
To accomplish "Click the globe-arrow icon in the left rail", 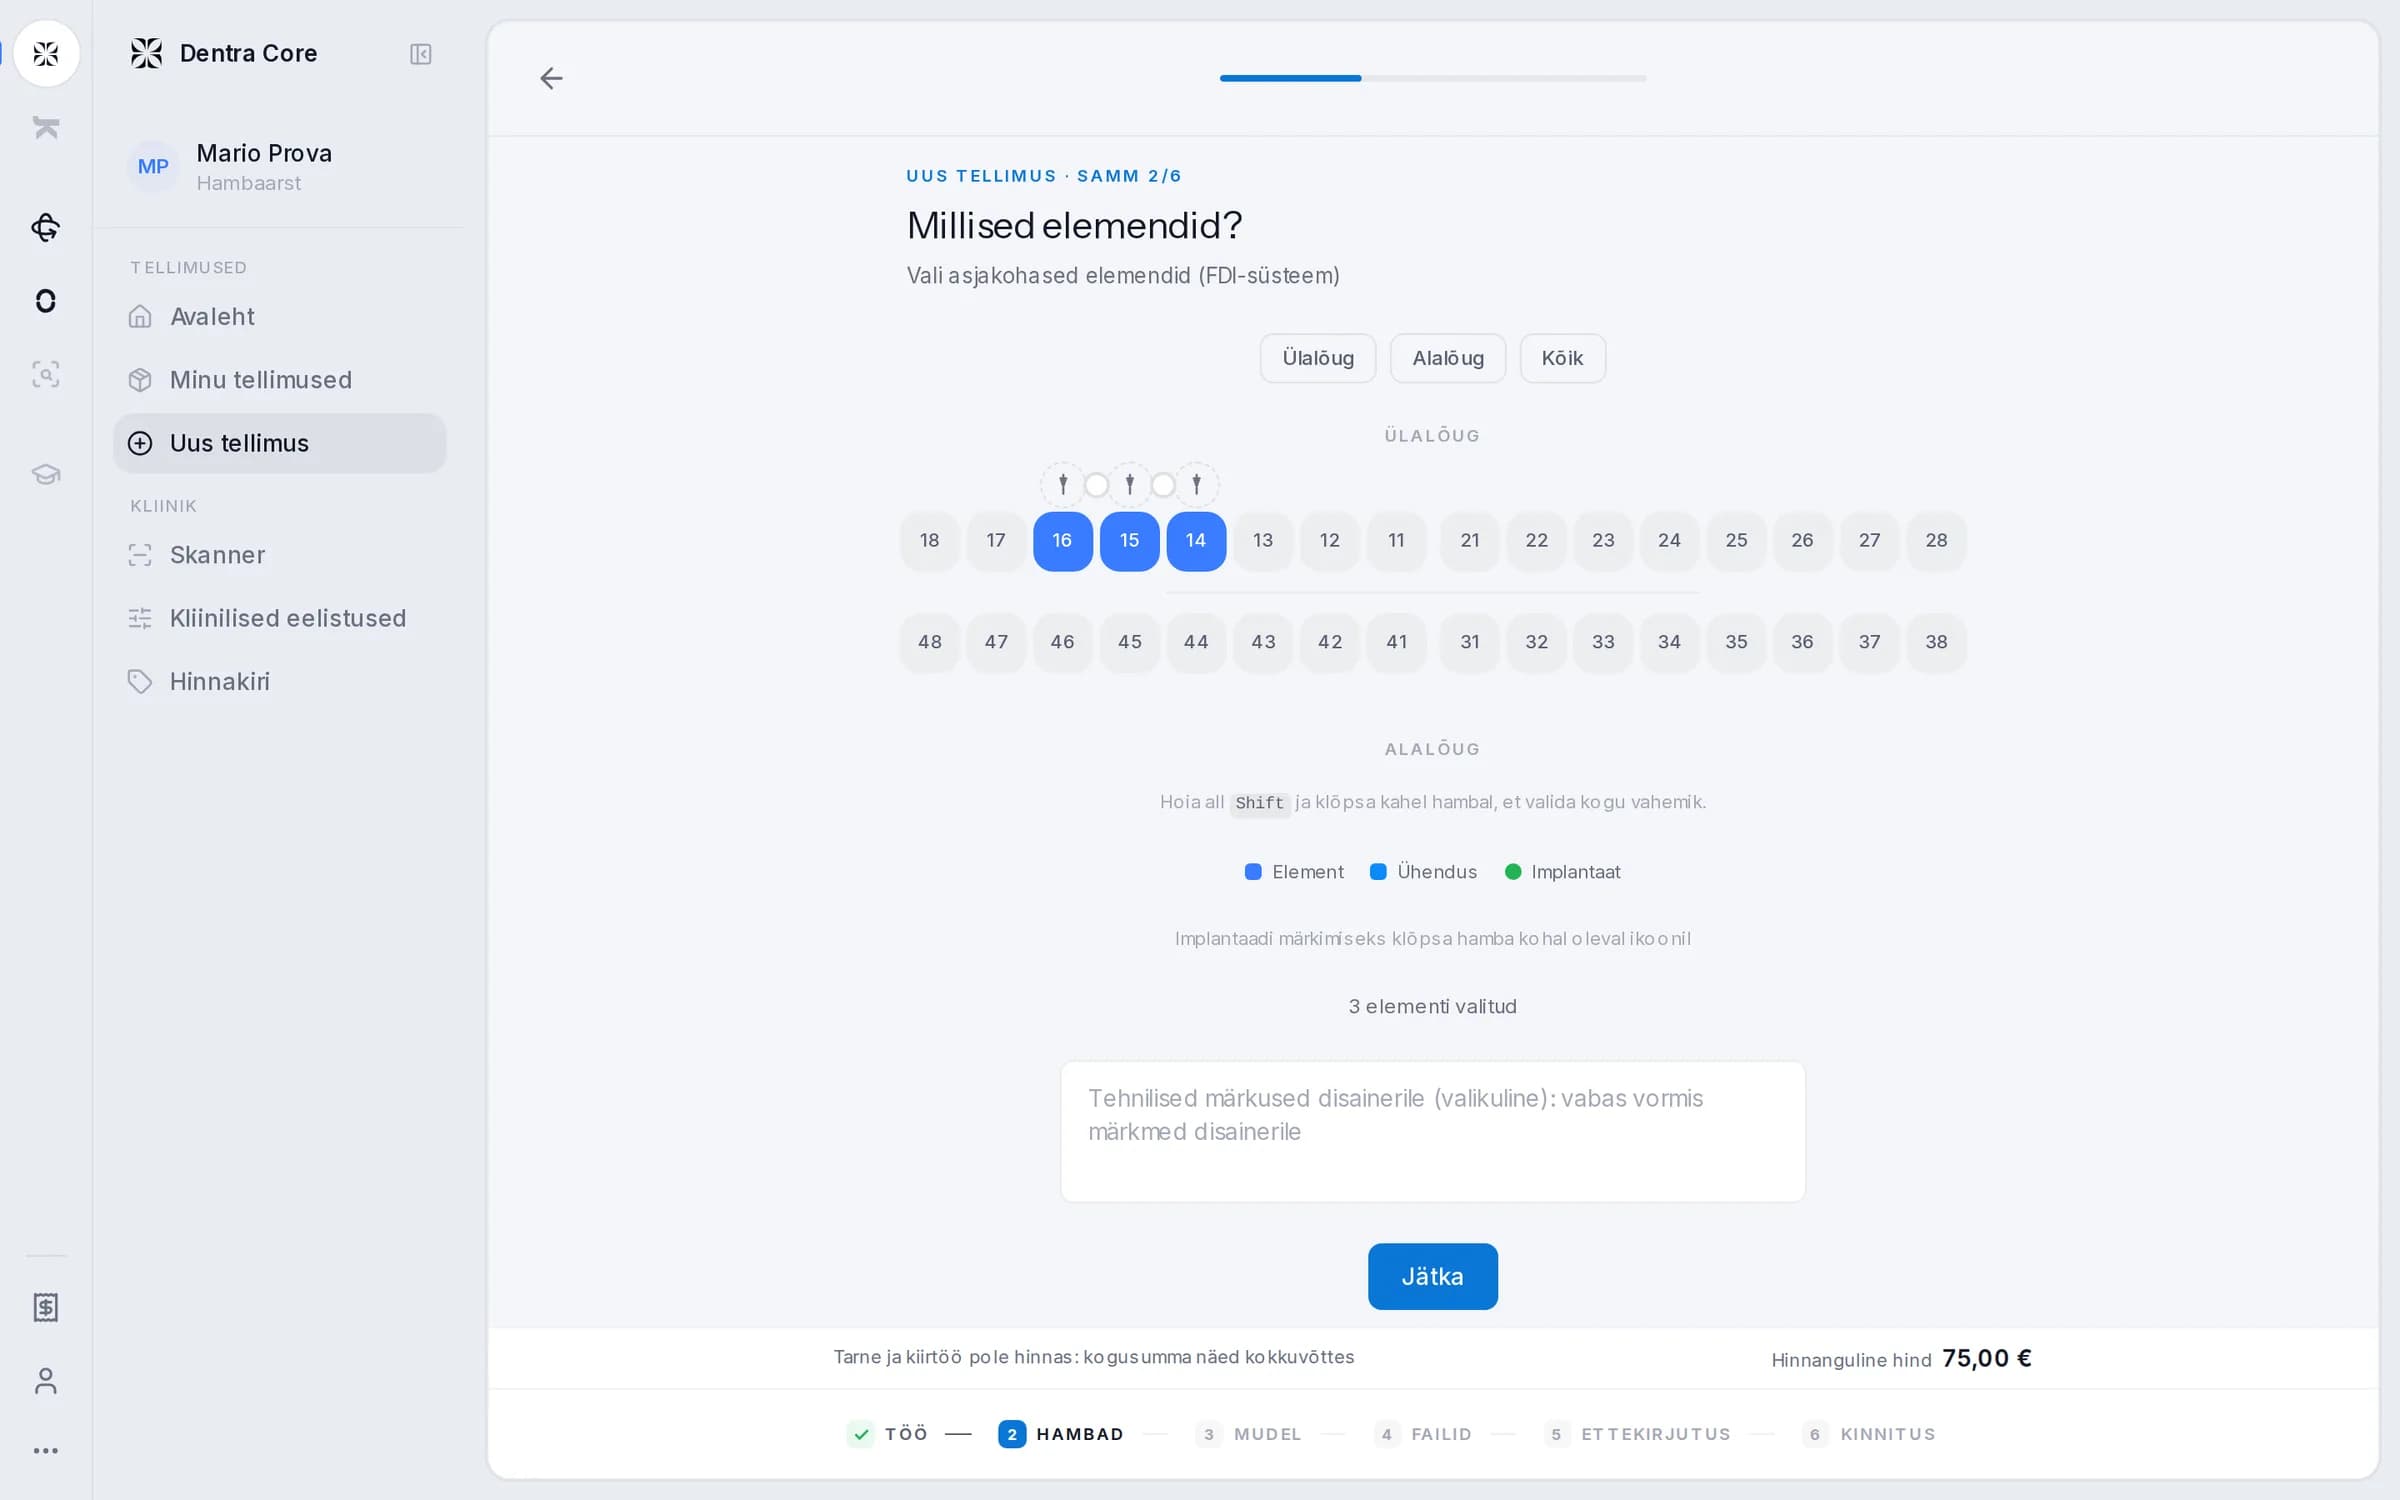I will tap(46, 227).
